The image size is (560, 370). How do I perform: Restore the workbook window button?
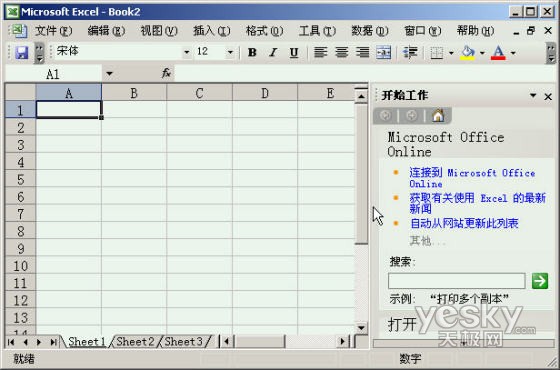[x=531, y=31]
